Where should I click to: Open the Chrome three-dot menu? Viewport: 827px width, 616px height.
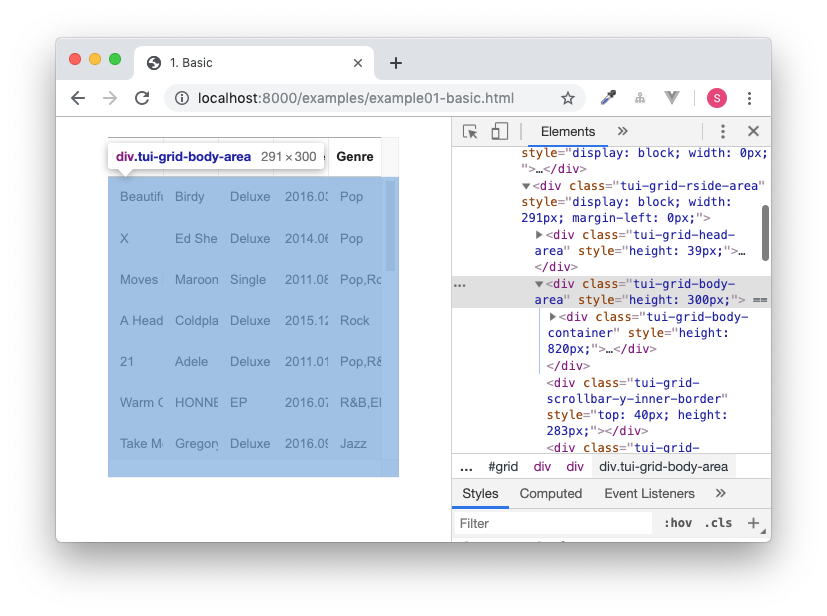[749, 98]
